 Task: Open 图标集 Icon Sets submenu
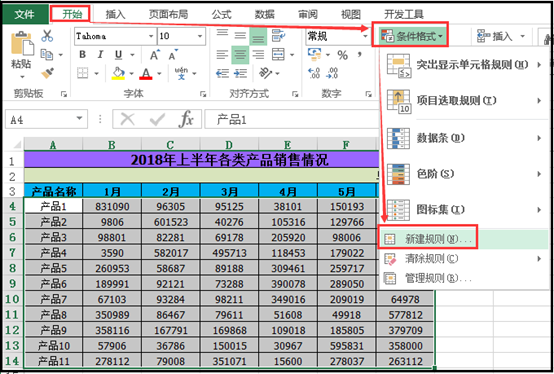[x=464, y=210]
